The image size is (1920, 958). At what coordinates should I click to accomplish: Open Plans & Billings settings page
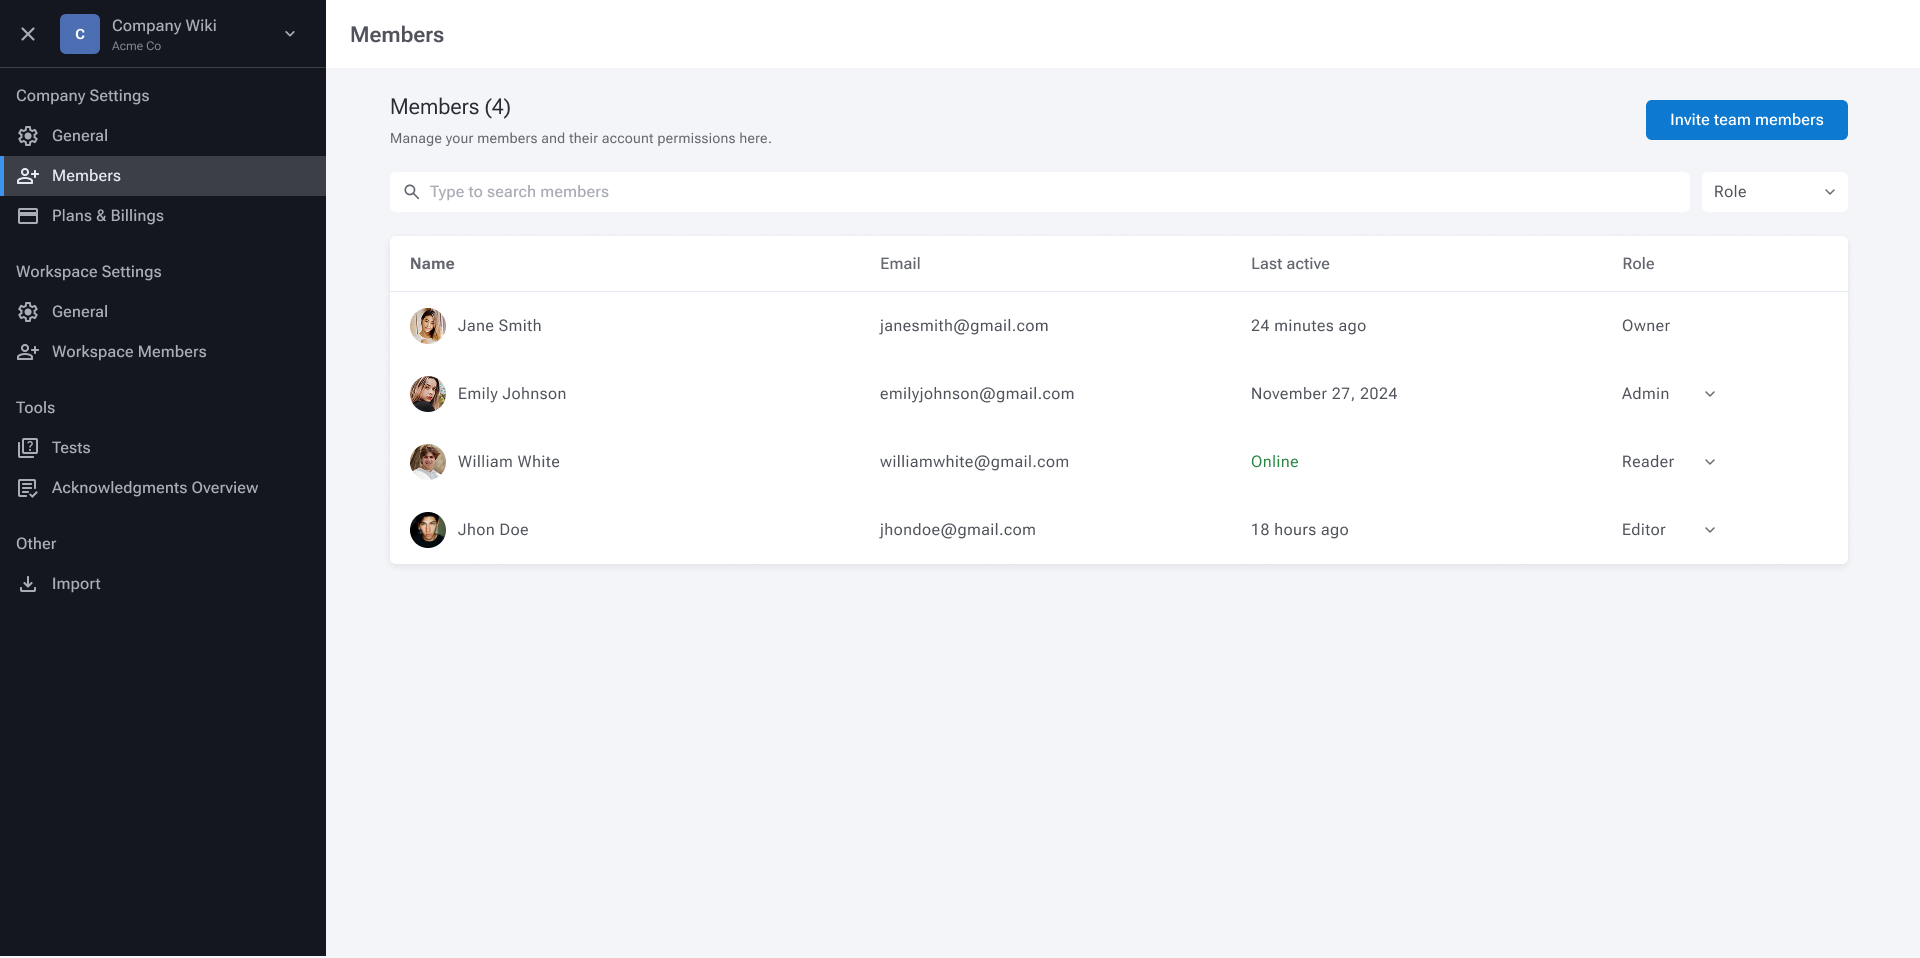pos(108,215)
